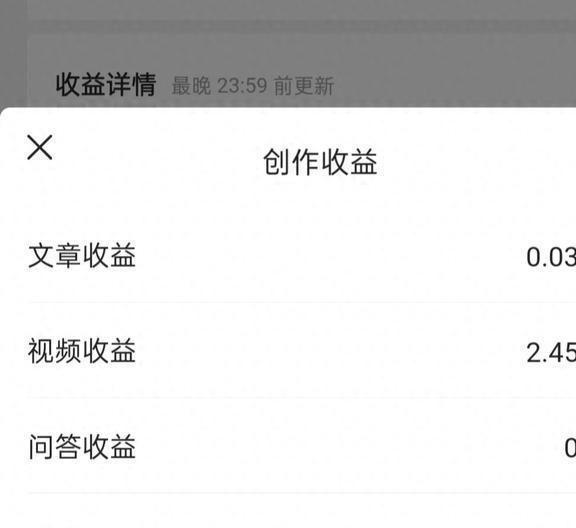Select the 文章收益 label

pos(82,255)
